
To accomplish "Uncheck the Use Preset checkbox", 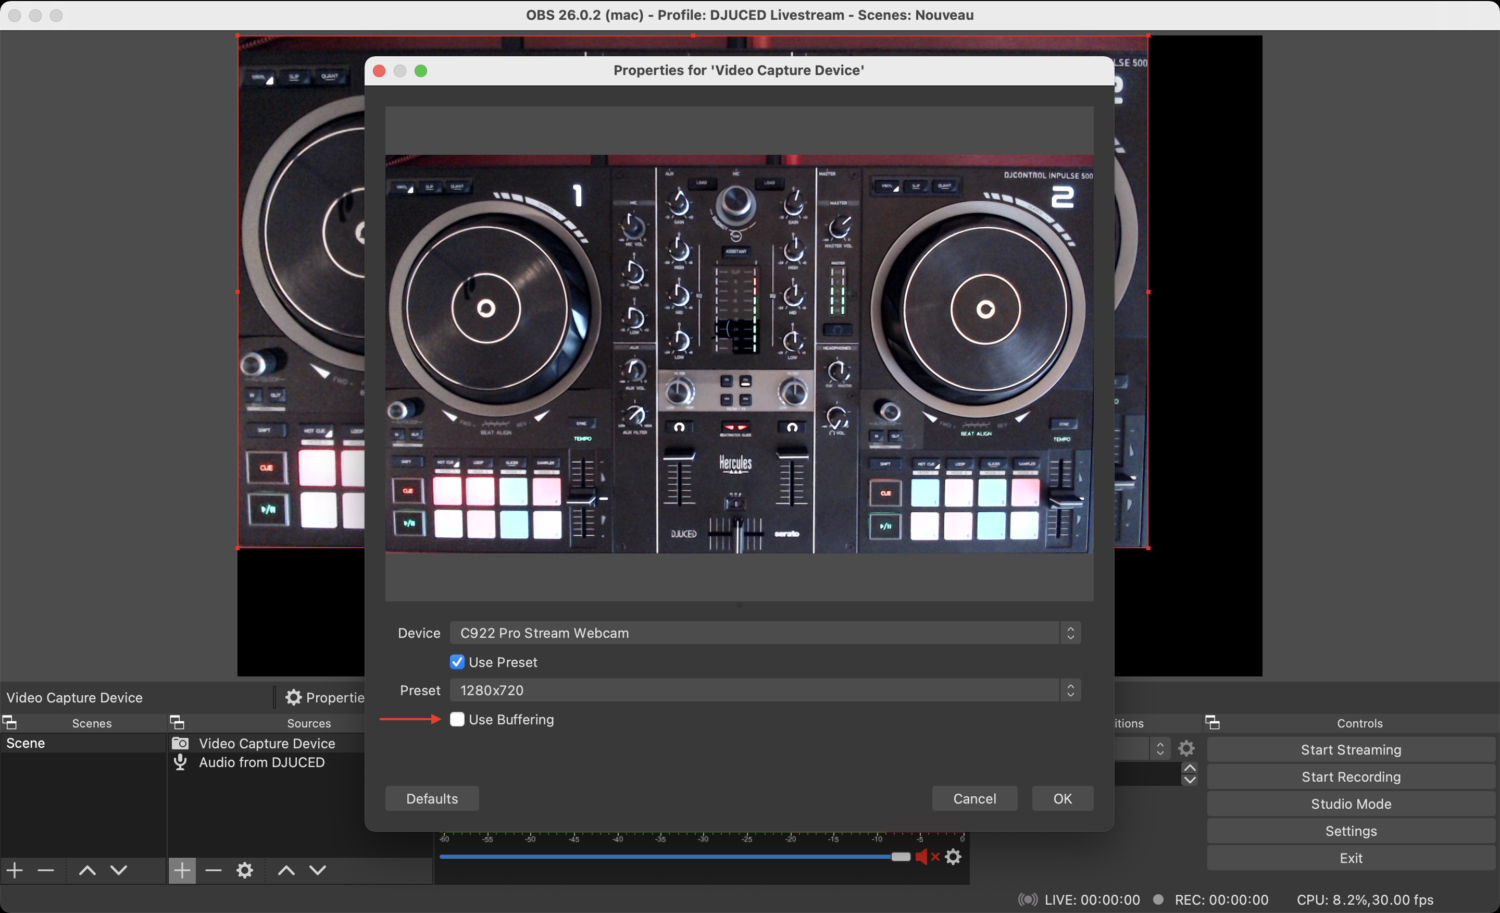I will (x=457, y=662).
